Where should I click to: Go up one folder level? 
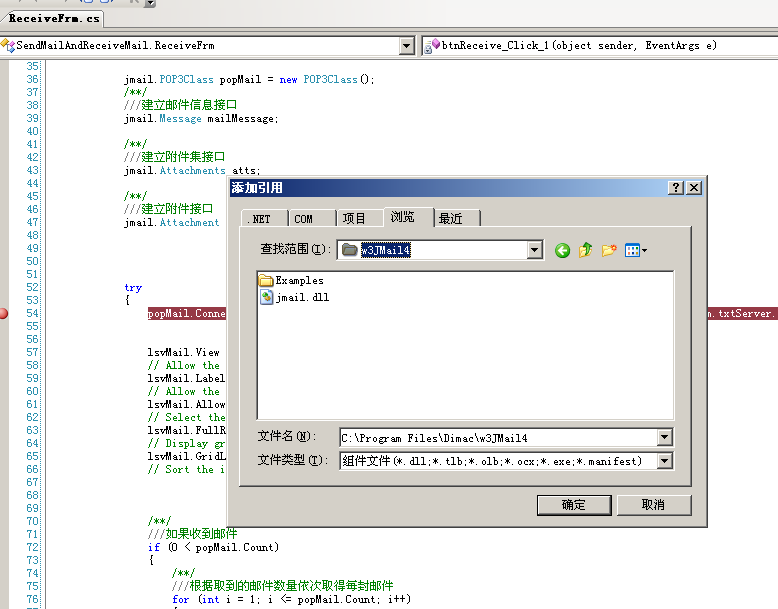(x=585, y=250)
